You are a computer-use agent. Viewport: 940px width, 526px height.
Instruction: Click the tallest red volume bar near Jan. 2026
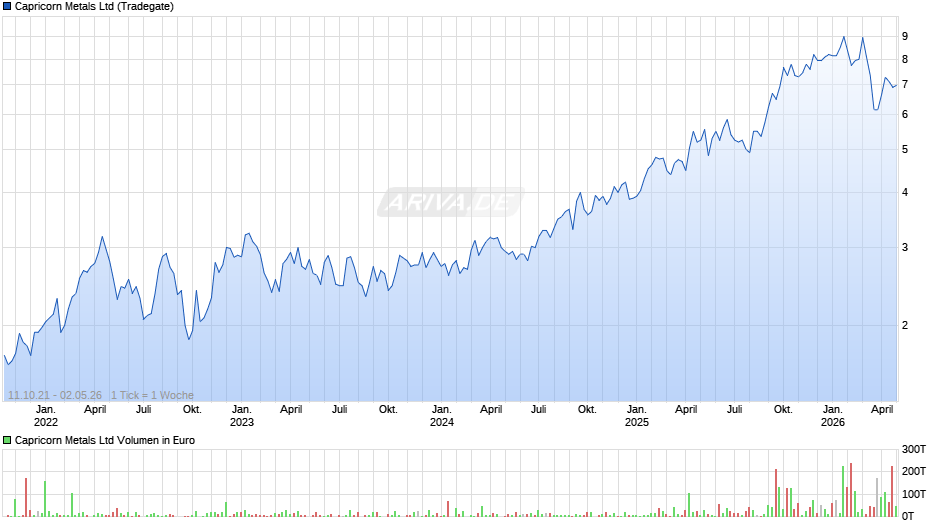pyautogui.click(x=851, y=490)
